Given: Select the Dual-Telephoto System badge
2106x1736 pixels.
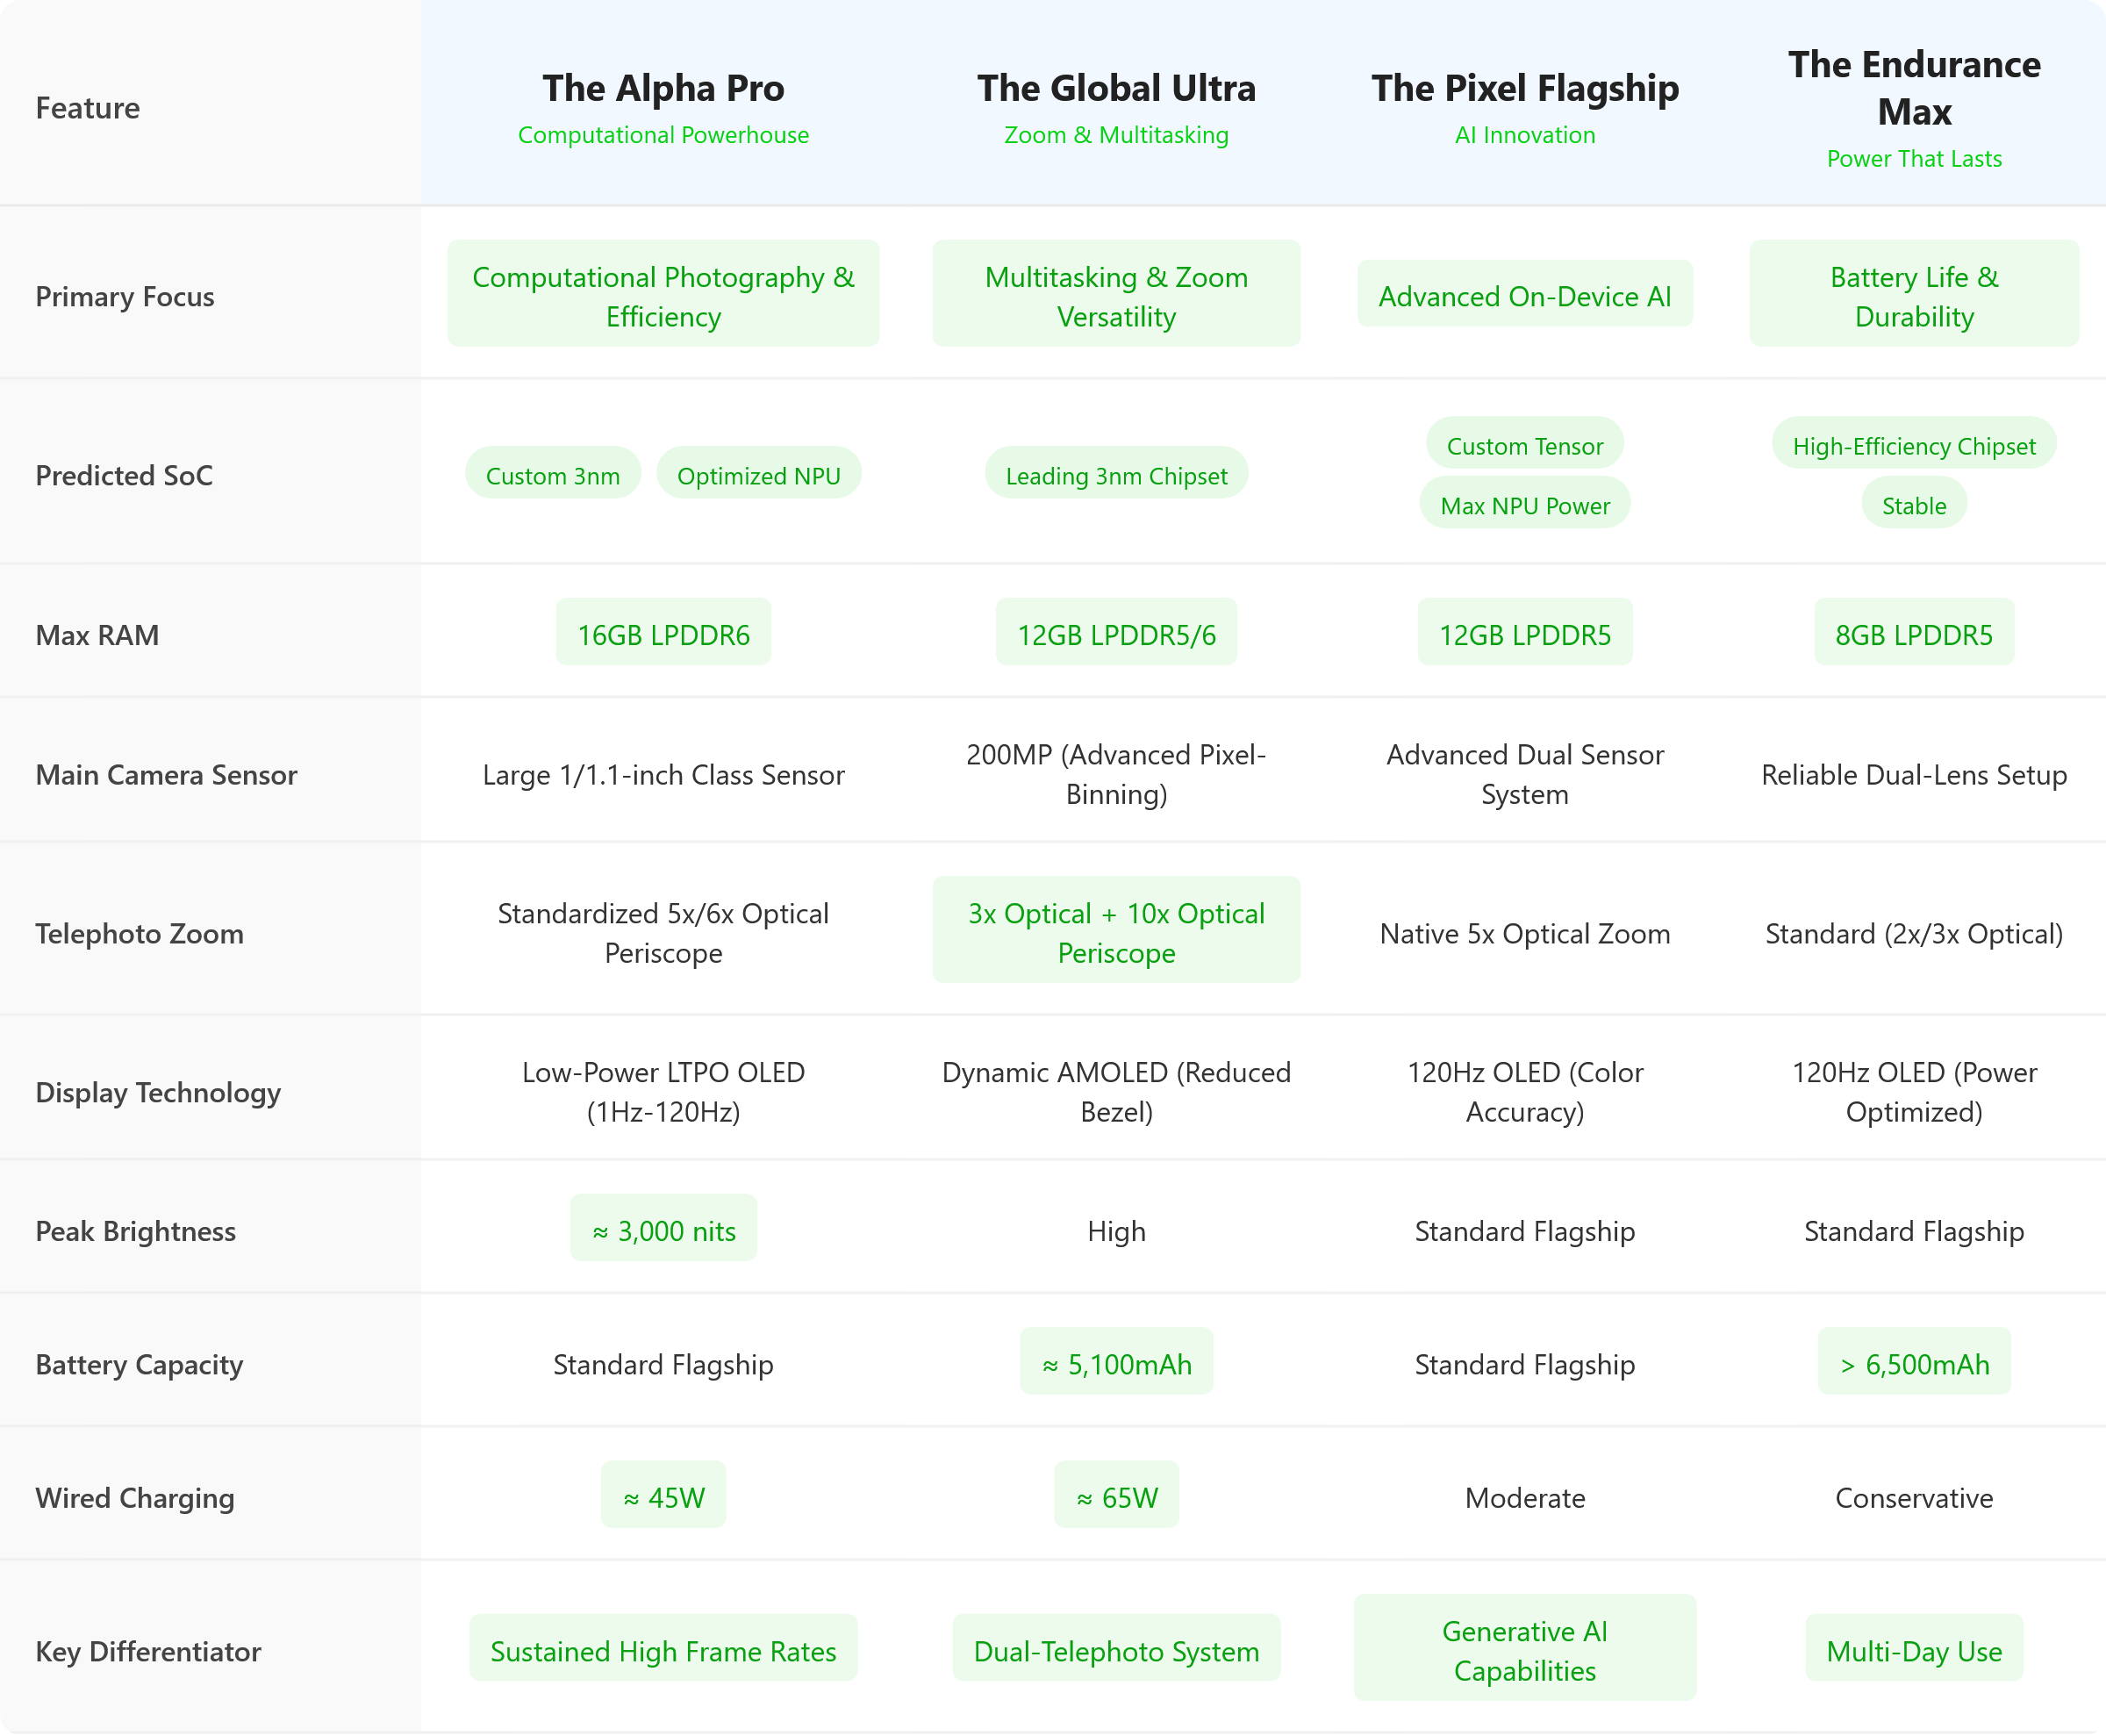Looking at the screenshot, I should [1116, 1650].
